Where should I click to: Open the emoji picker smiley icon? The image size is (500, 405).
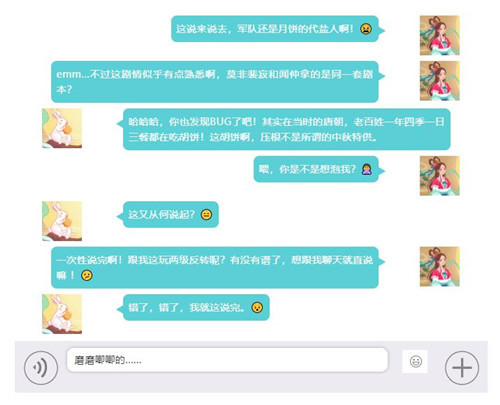415,362
